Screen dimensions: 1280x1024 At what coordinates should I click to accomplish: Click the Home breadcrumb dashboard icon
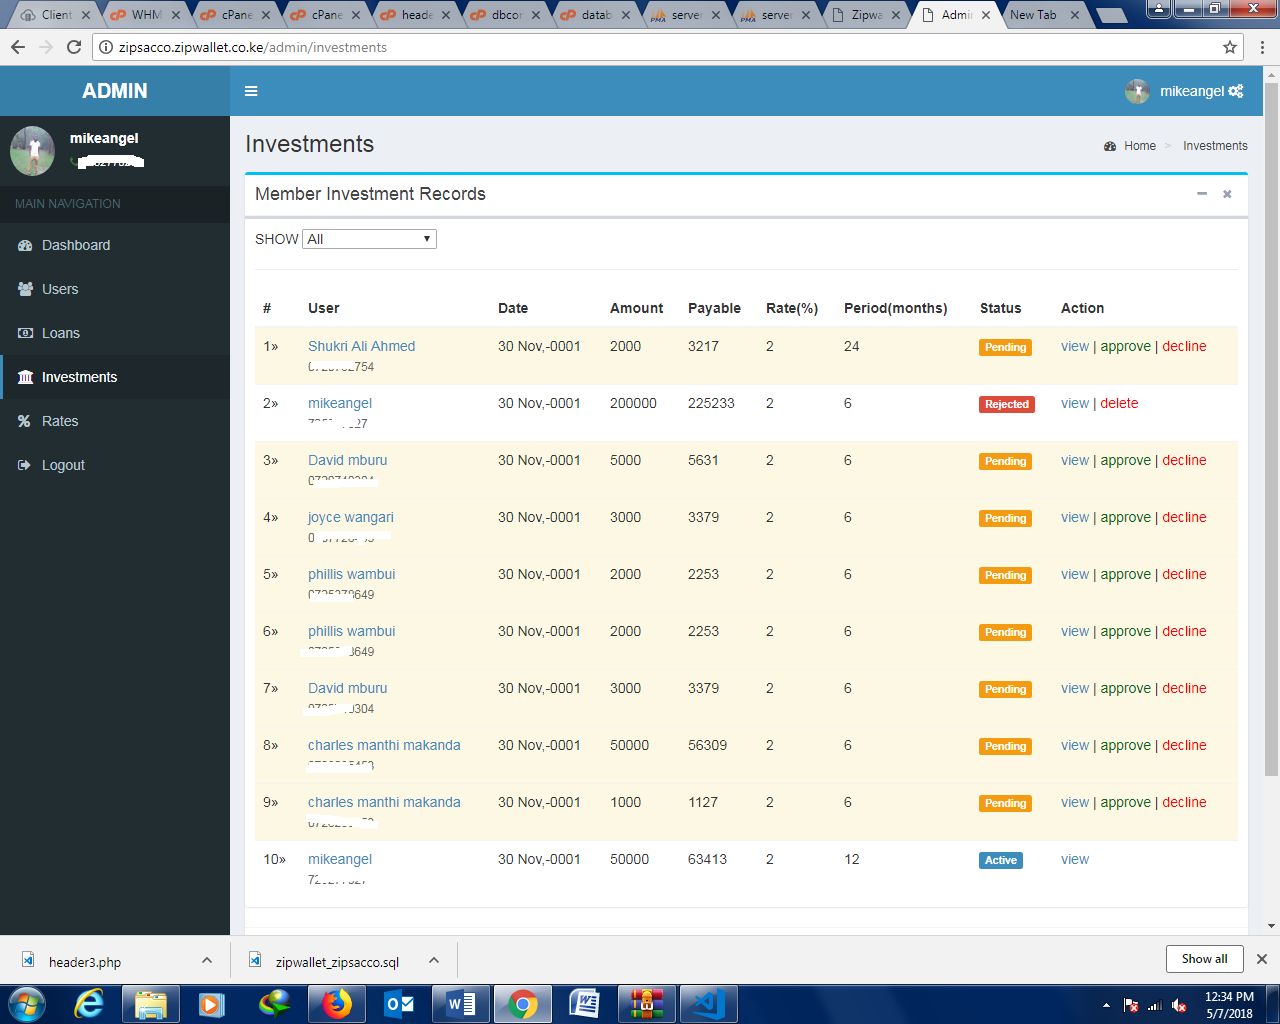tap(1110, 146)
